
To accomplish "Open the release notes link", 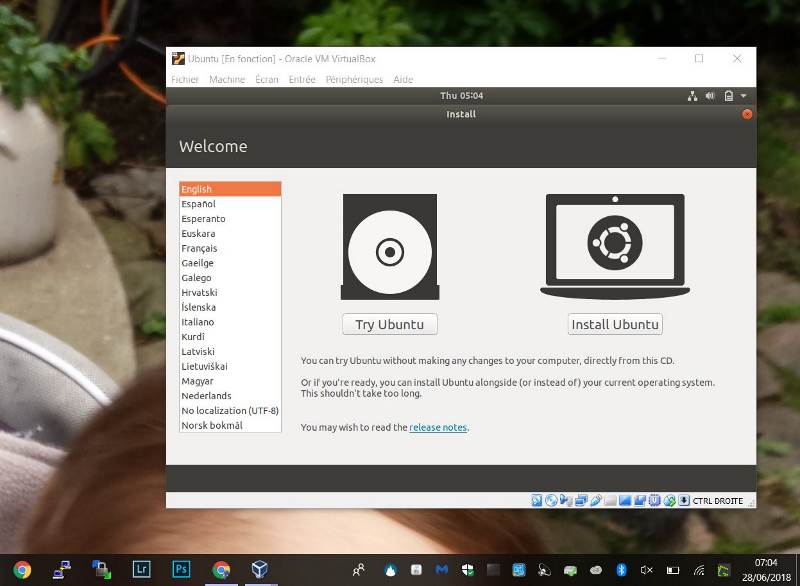I will [438, 428].
